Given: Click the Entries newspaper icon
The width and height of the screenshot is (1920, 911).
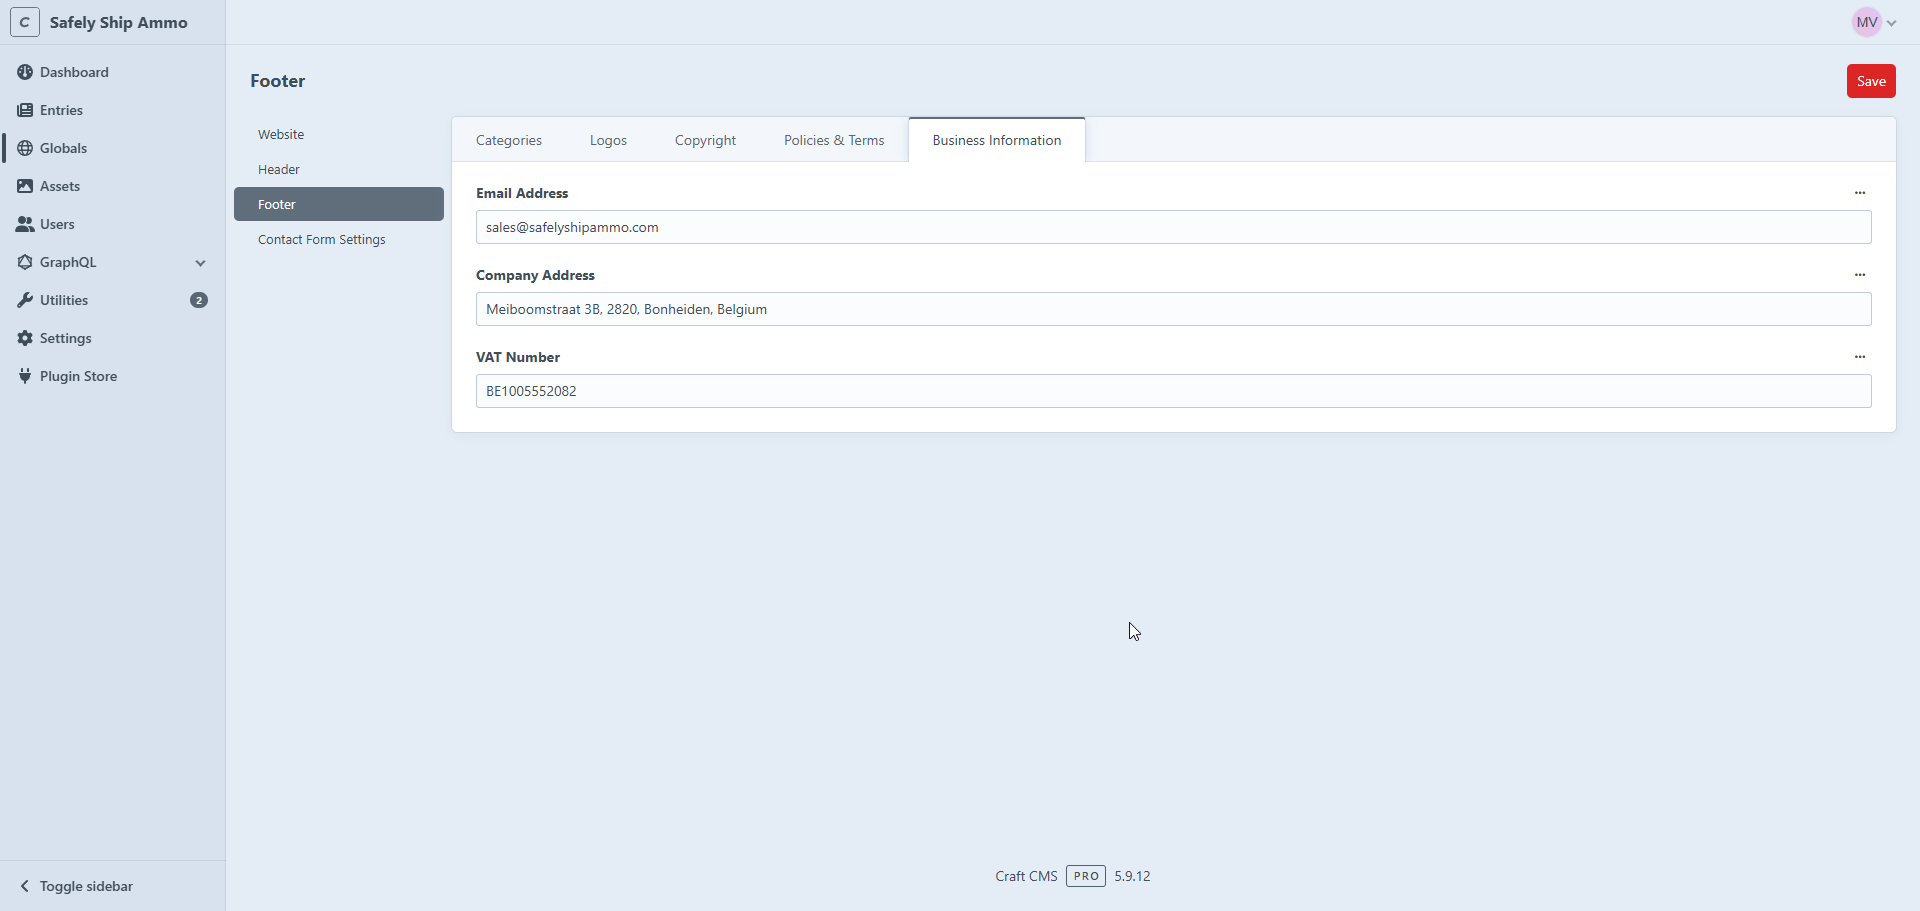Looking at the screenshot, I should (25, 110).
